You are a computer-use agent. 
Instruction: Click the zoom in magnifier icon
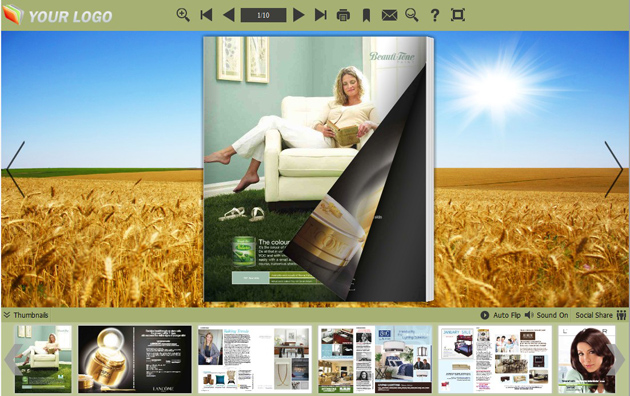[183, 15]
